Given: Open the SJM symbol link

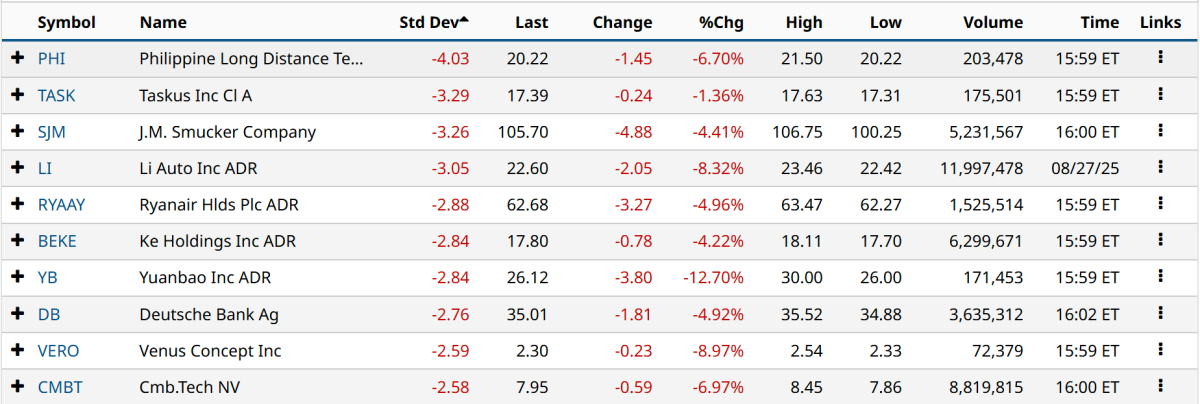Looking at the screenshot, I should [52, 132].
